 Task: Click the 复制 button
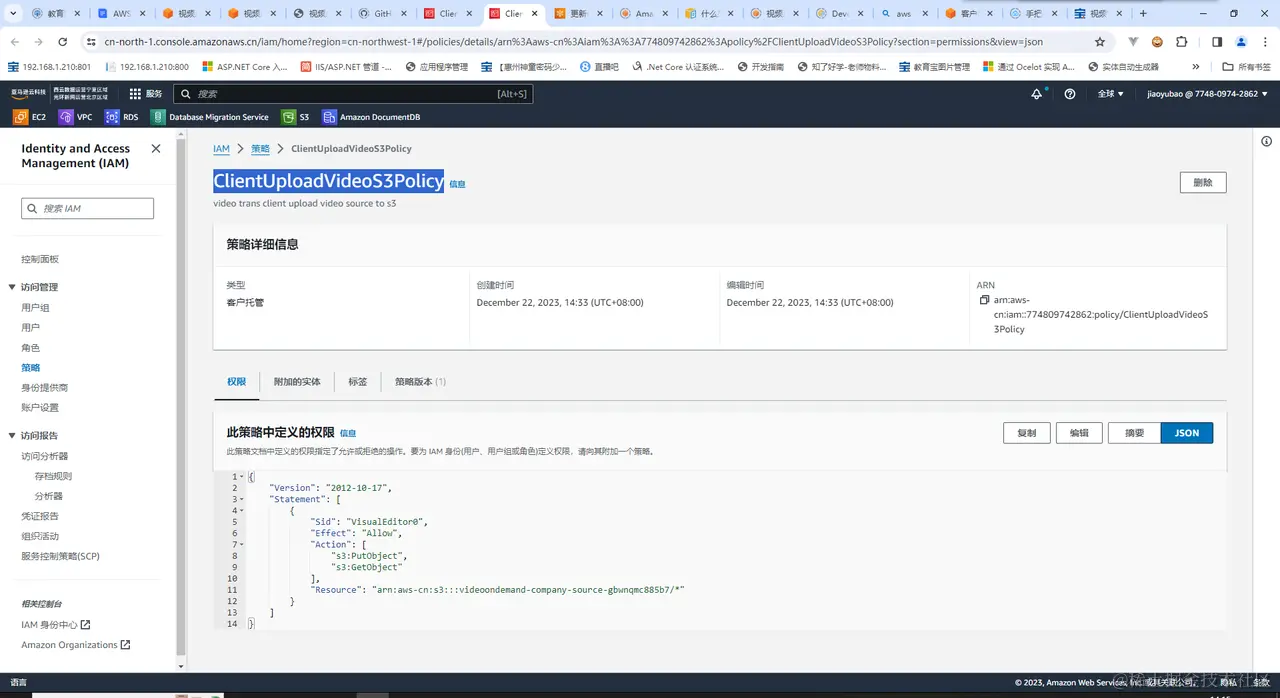tap(1027, 433)
